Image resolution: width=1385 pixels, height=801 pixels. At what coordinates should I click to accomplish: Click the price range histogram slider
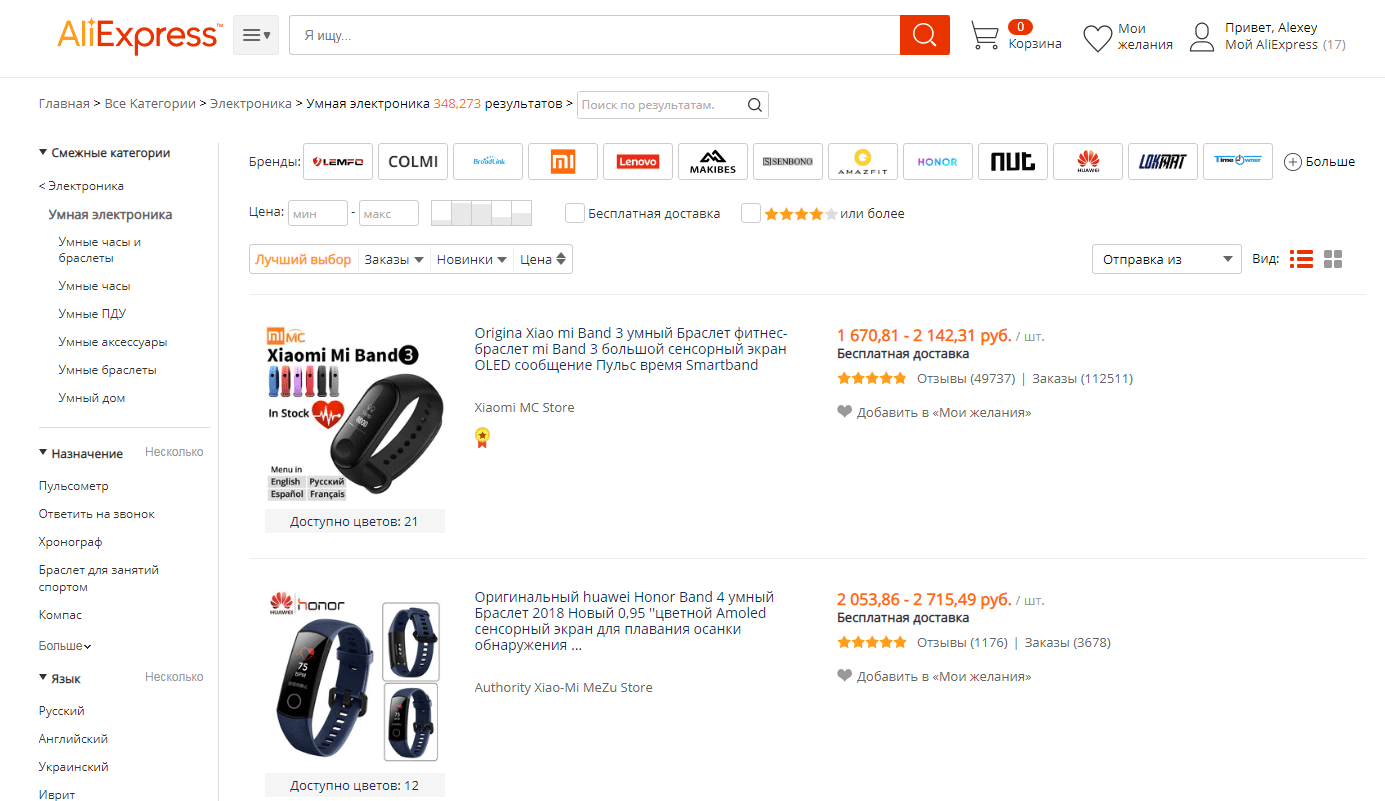[x=481, y=213]
